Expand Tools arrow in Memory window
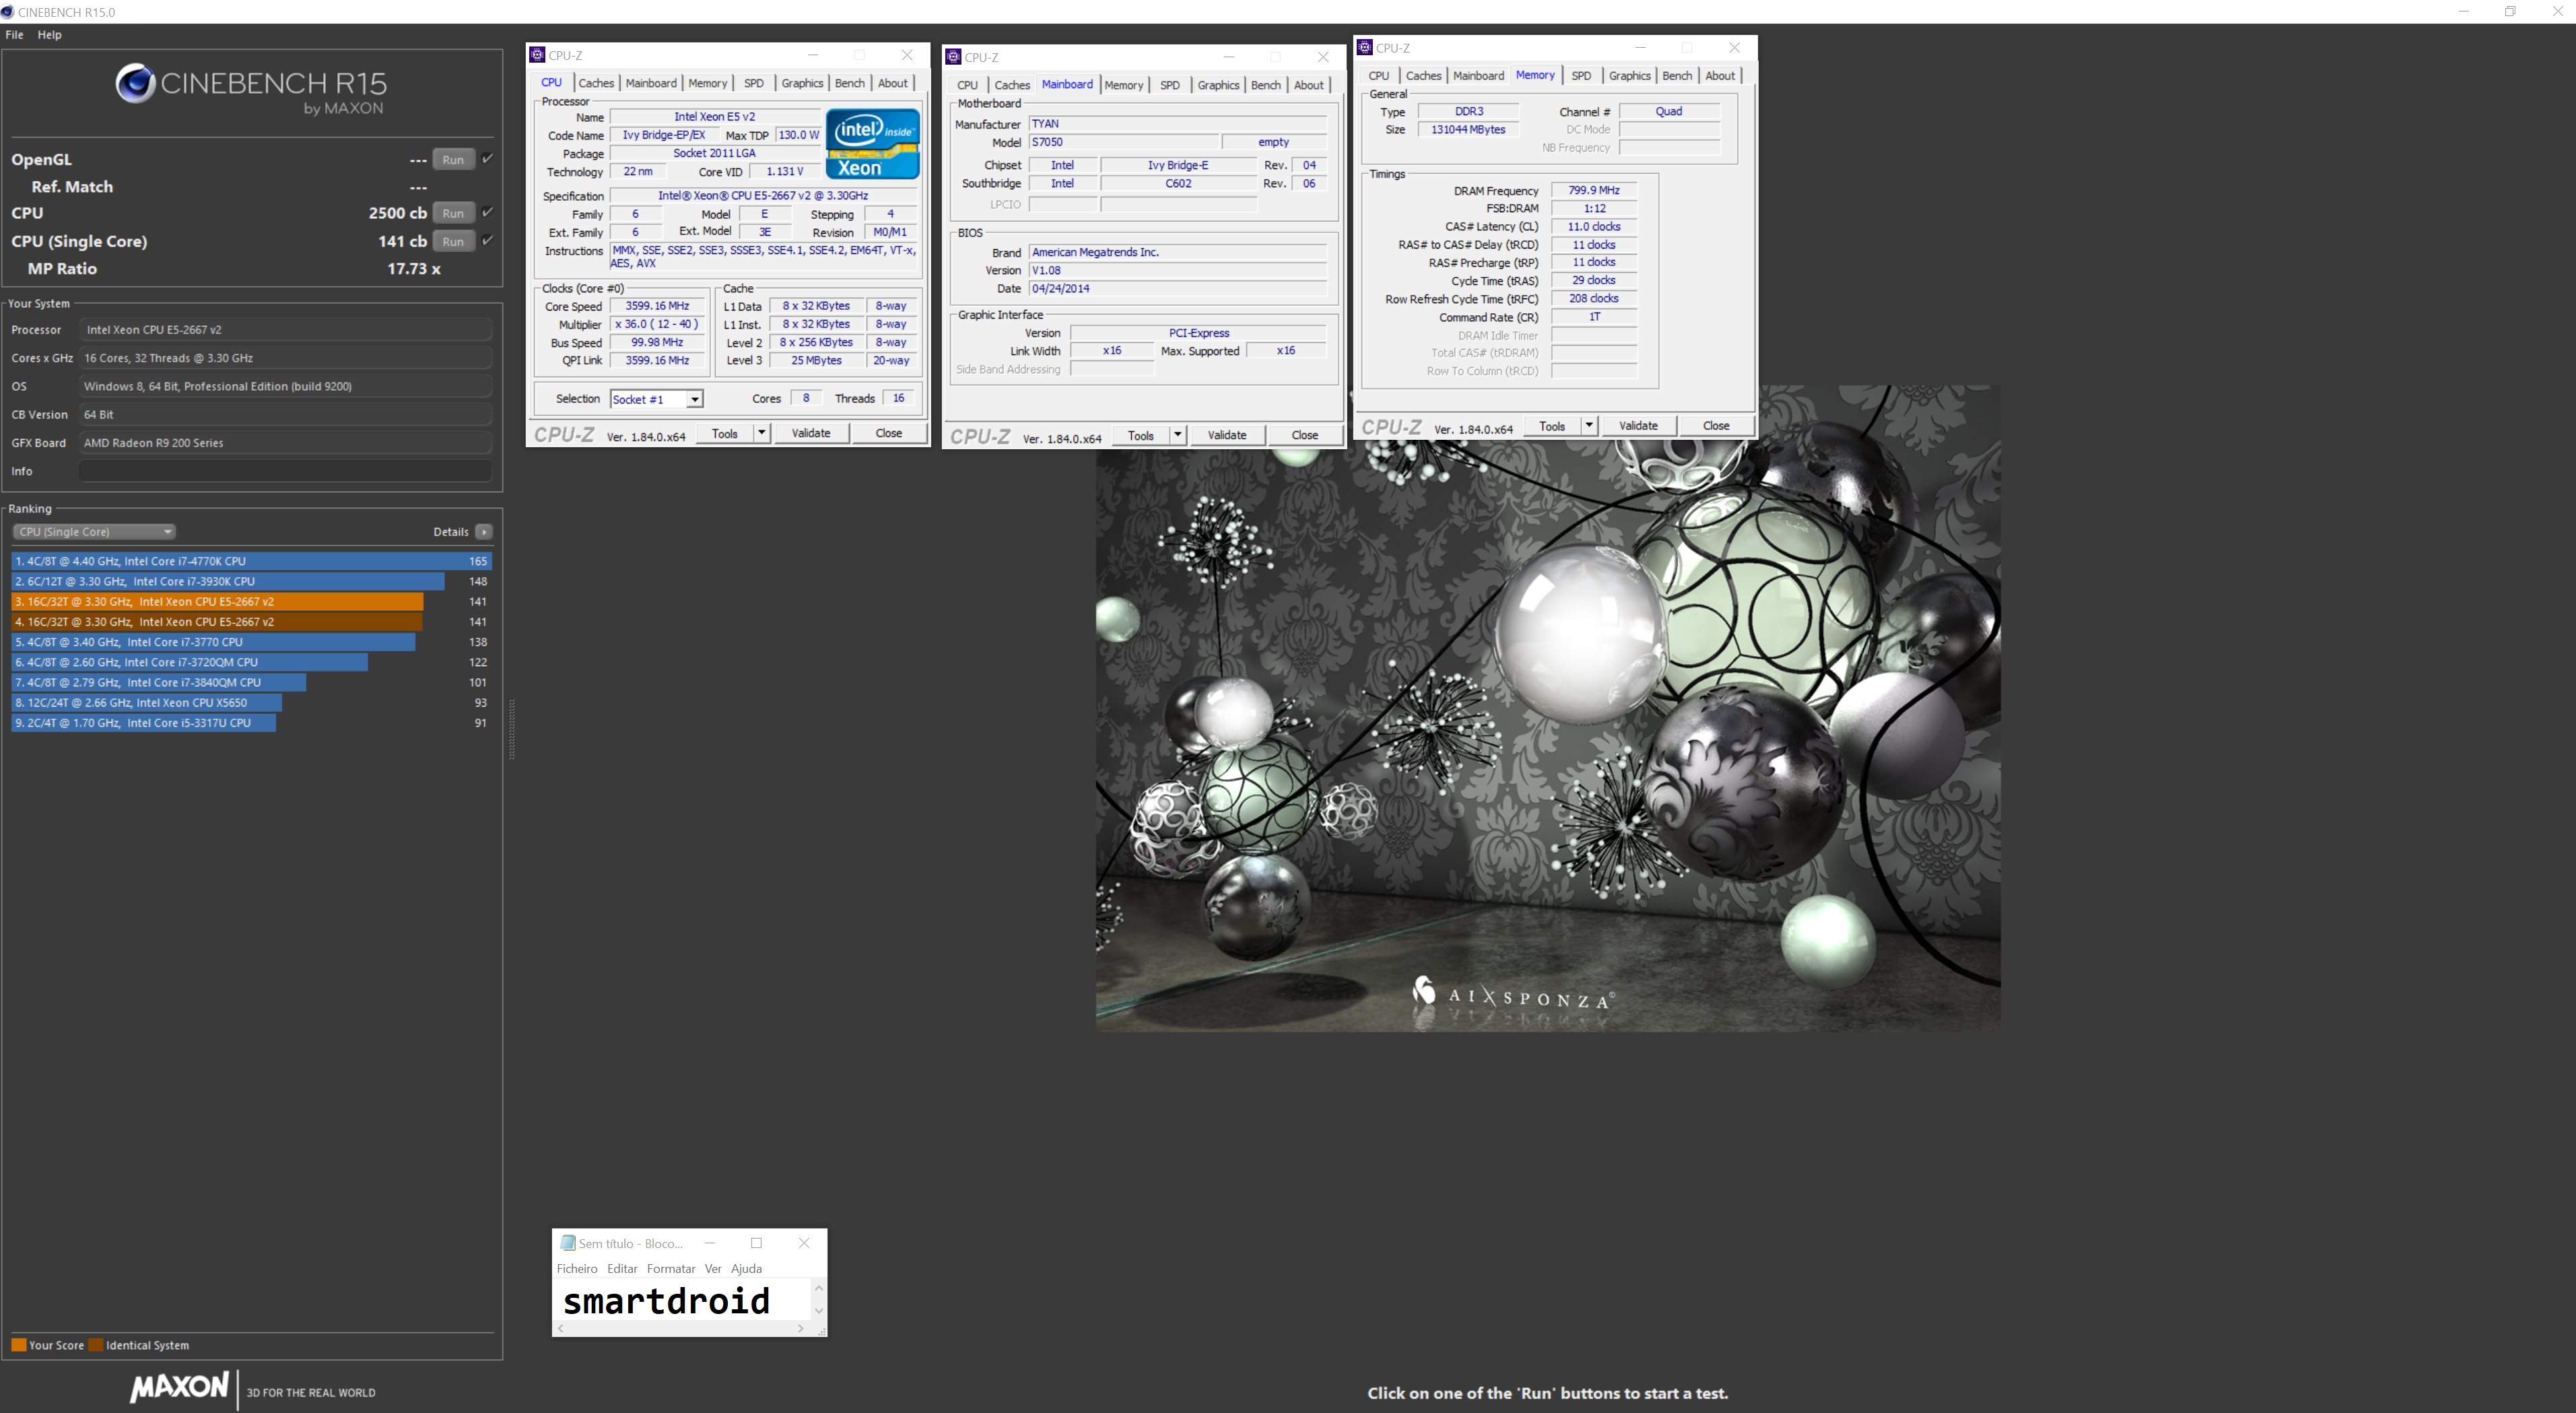 click(1588, 426)
